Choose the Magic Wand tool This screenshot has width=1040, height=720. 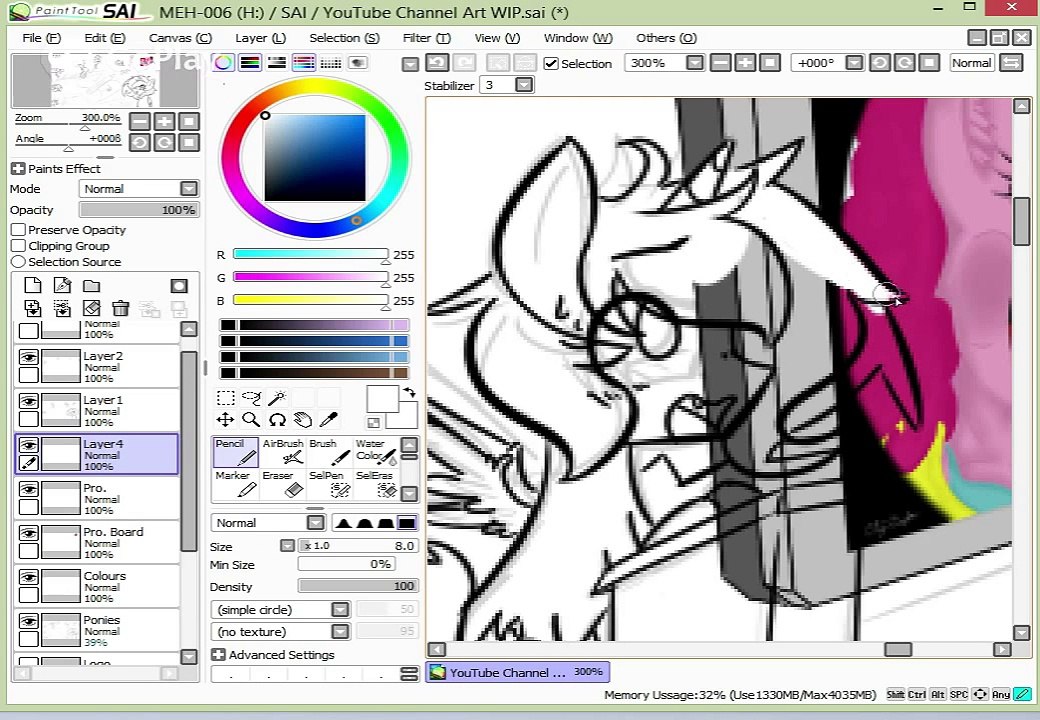277,398
